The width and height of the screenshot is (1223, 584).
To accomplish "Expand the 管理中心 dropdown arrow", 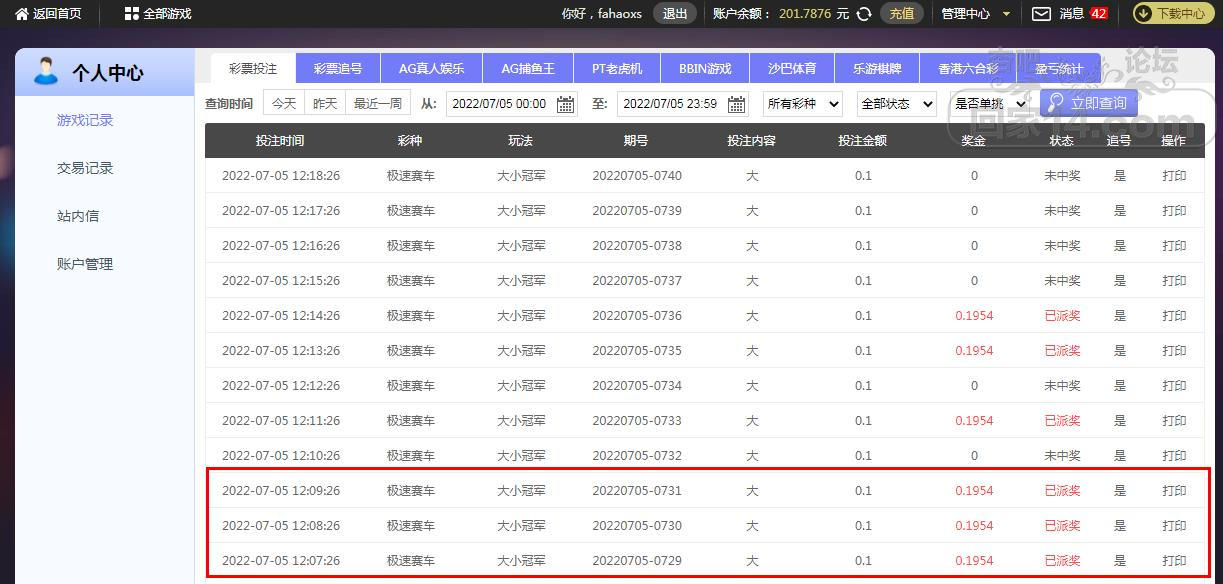I will coord(1006,14).
